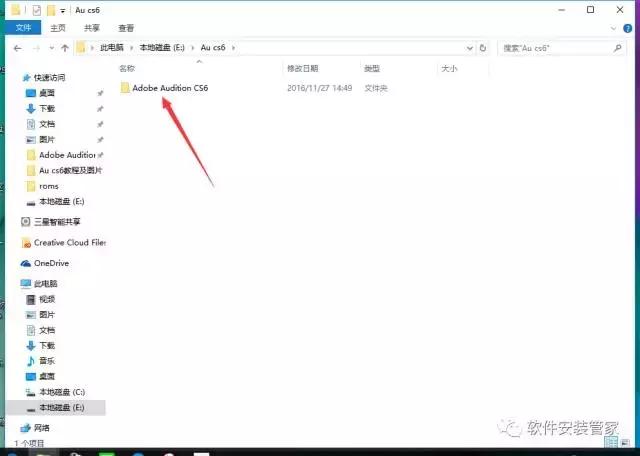Image resolution: width=640 pixels, height=456 pixels.
Task: Refresh the current folder
Action: [482, 48]
